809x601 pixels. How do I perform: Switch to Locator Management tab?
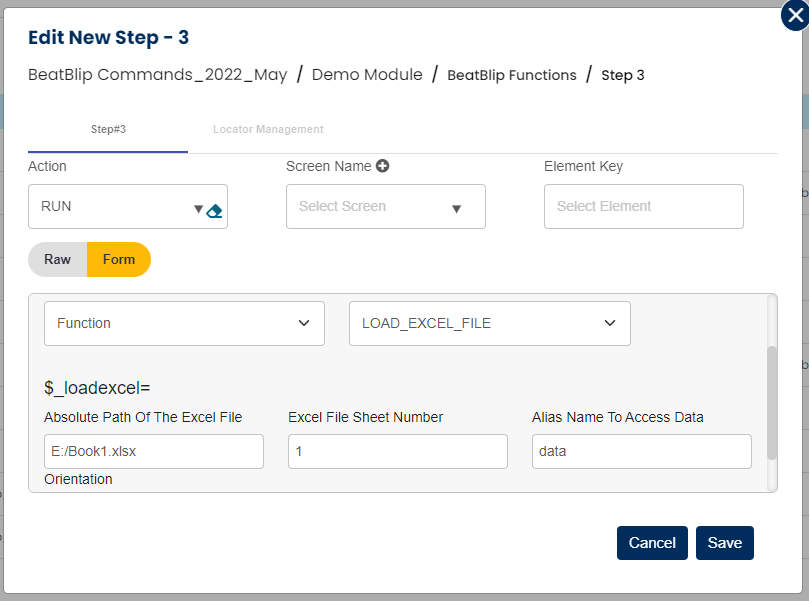(x=268, y=129)
